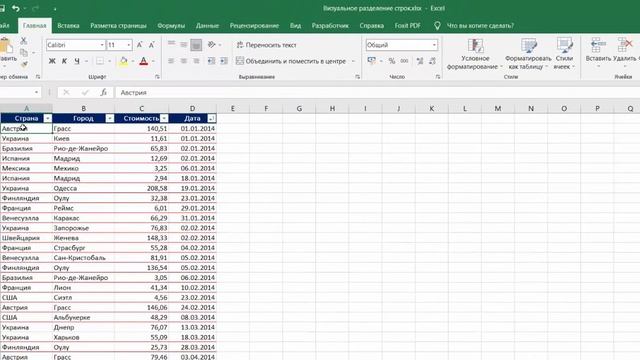The image size is (640, 360).
Task: Open Форматировать как таблицу gallery
Action: point(528,54)
